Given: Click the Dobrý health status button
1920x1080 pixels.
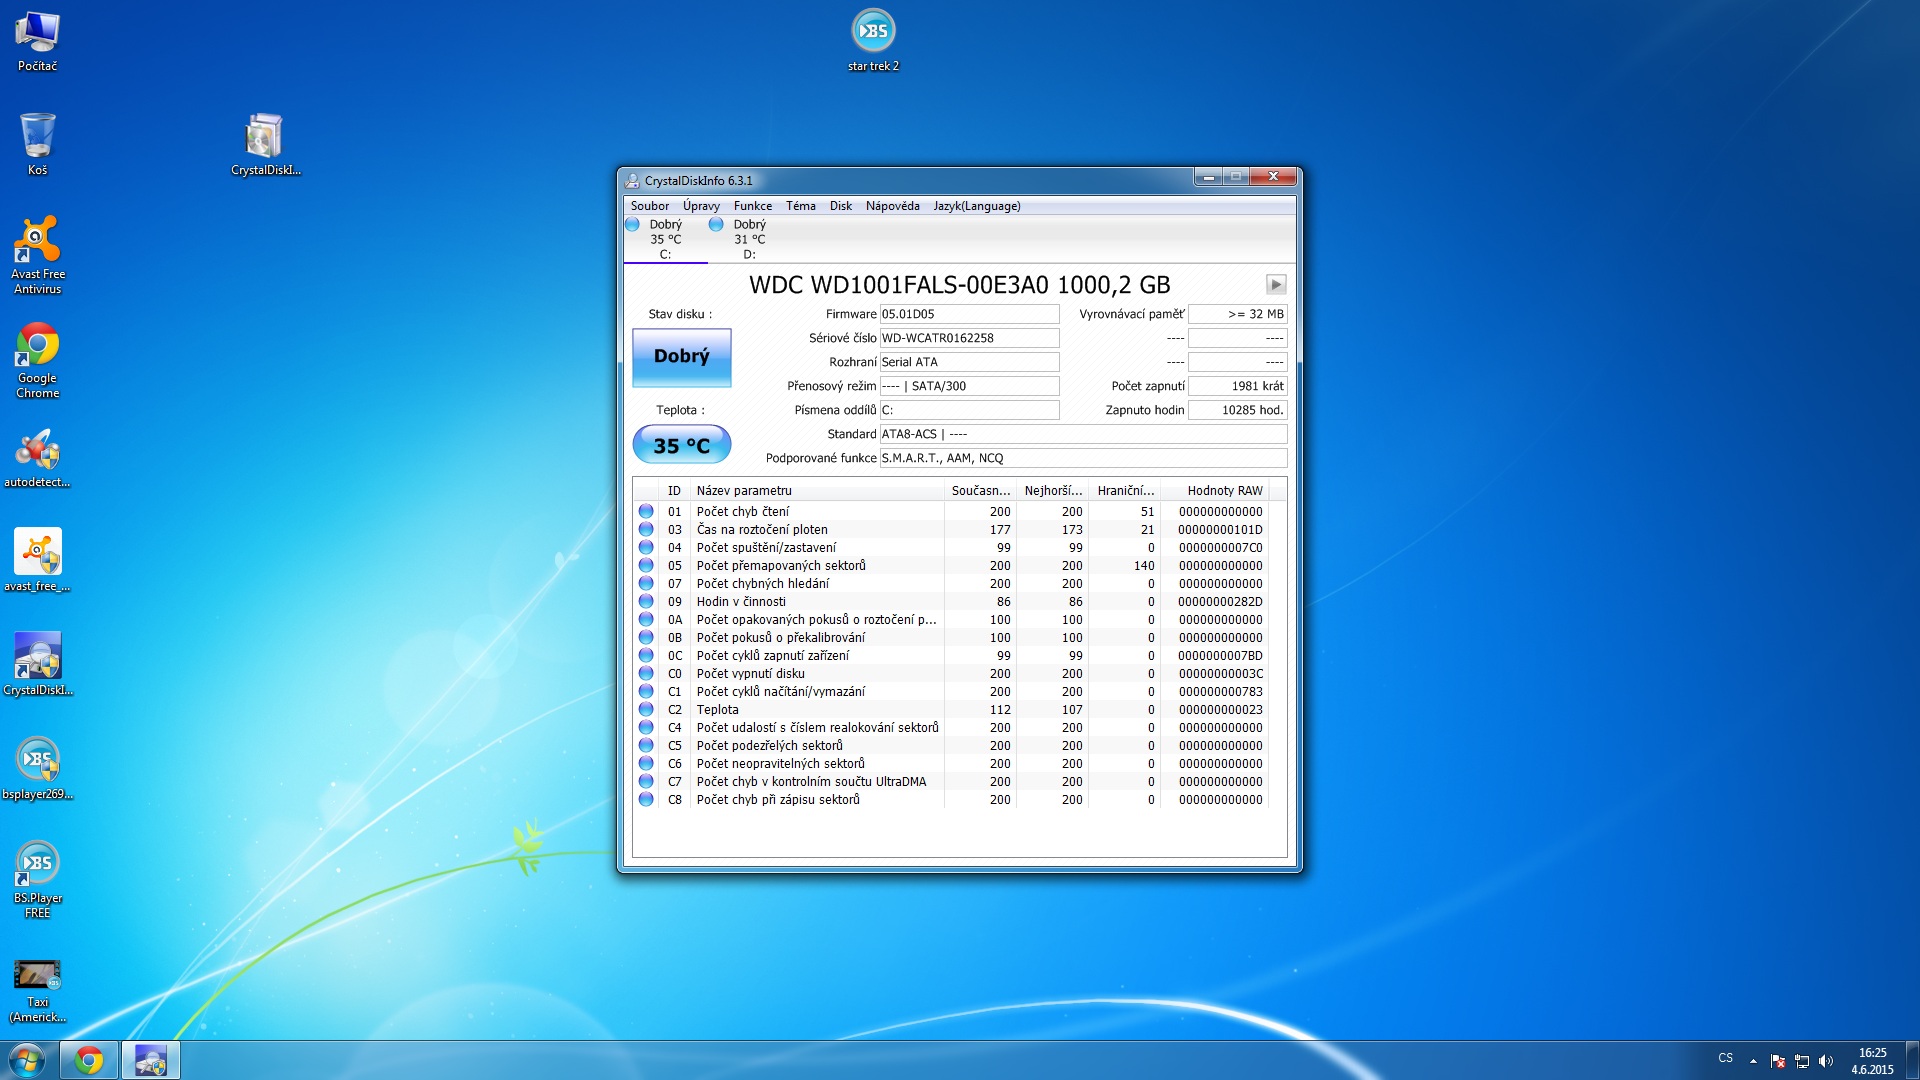Looking at the screenshot, I should coord(681,357).
